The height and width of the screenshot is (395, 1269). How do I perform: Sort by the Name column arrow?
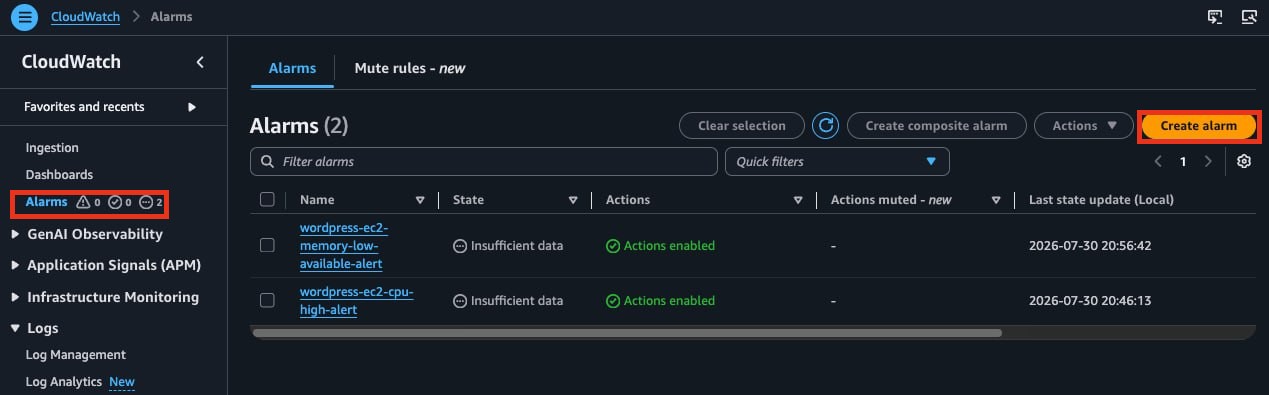(x=420, y=200)
